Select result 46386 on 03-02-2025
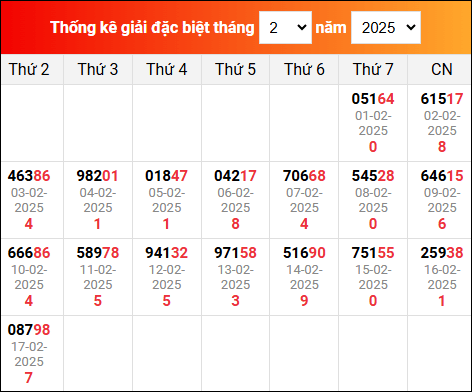Image resolution: width=472 pixels, height=392 pixels. click(29, 176)
